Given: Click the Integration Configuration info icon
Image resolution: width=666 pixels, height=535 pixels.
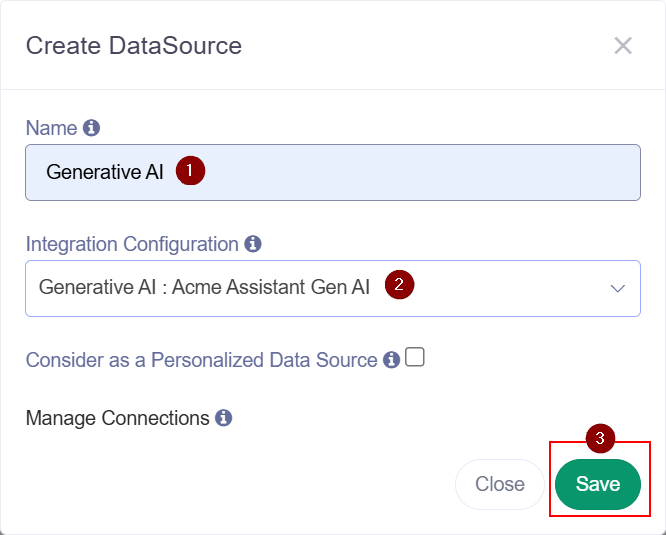Looking at the screenshot, I should coord(253,244).
